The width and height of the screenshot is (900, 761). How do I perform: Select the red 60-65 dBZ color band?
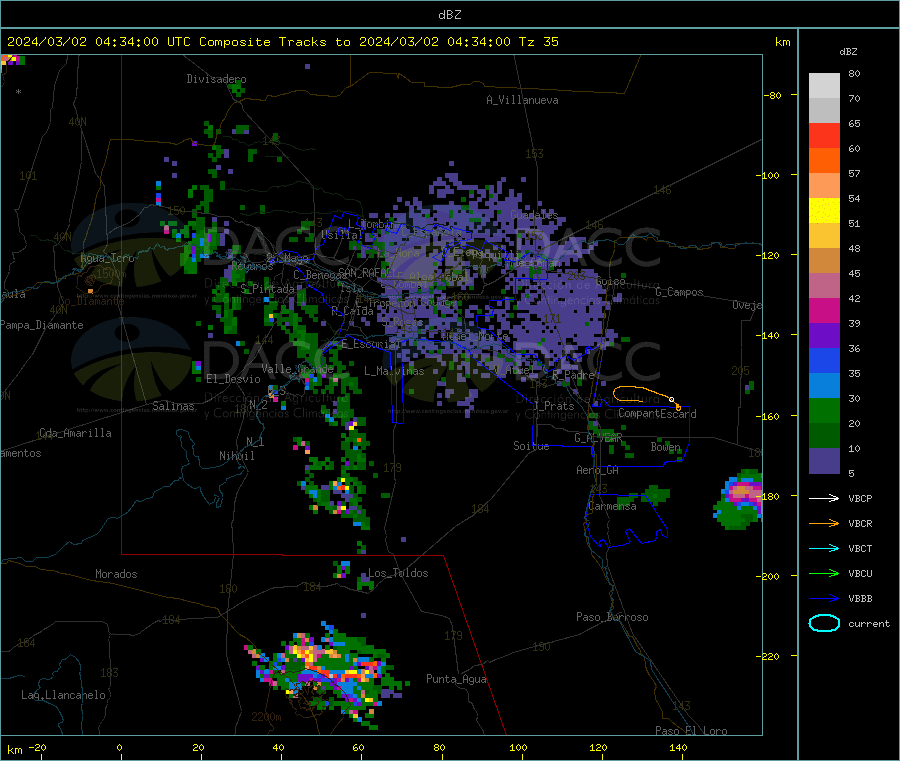(x=824, y=135)
